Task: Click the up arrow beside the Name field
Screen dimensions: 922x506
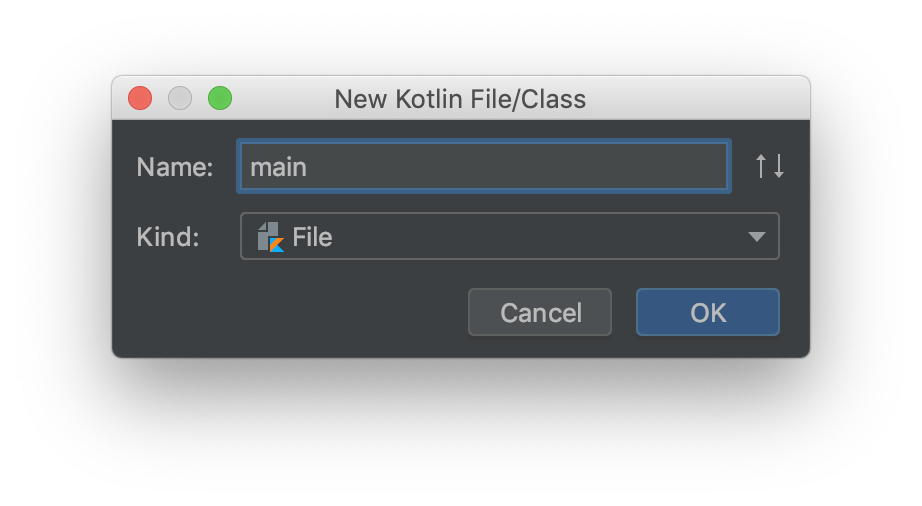Action: click(x=761, y=166)
